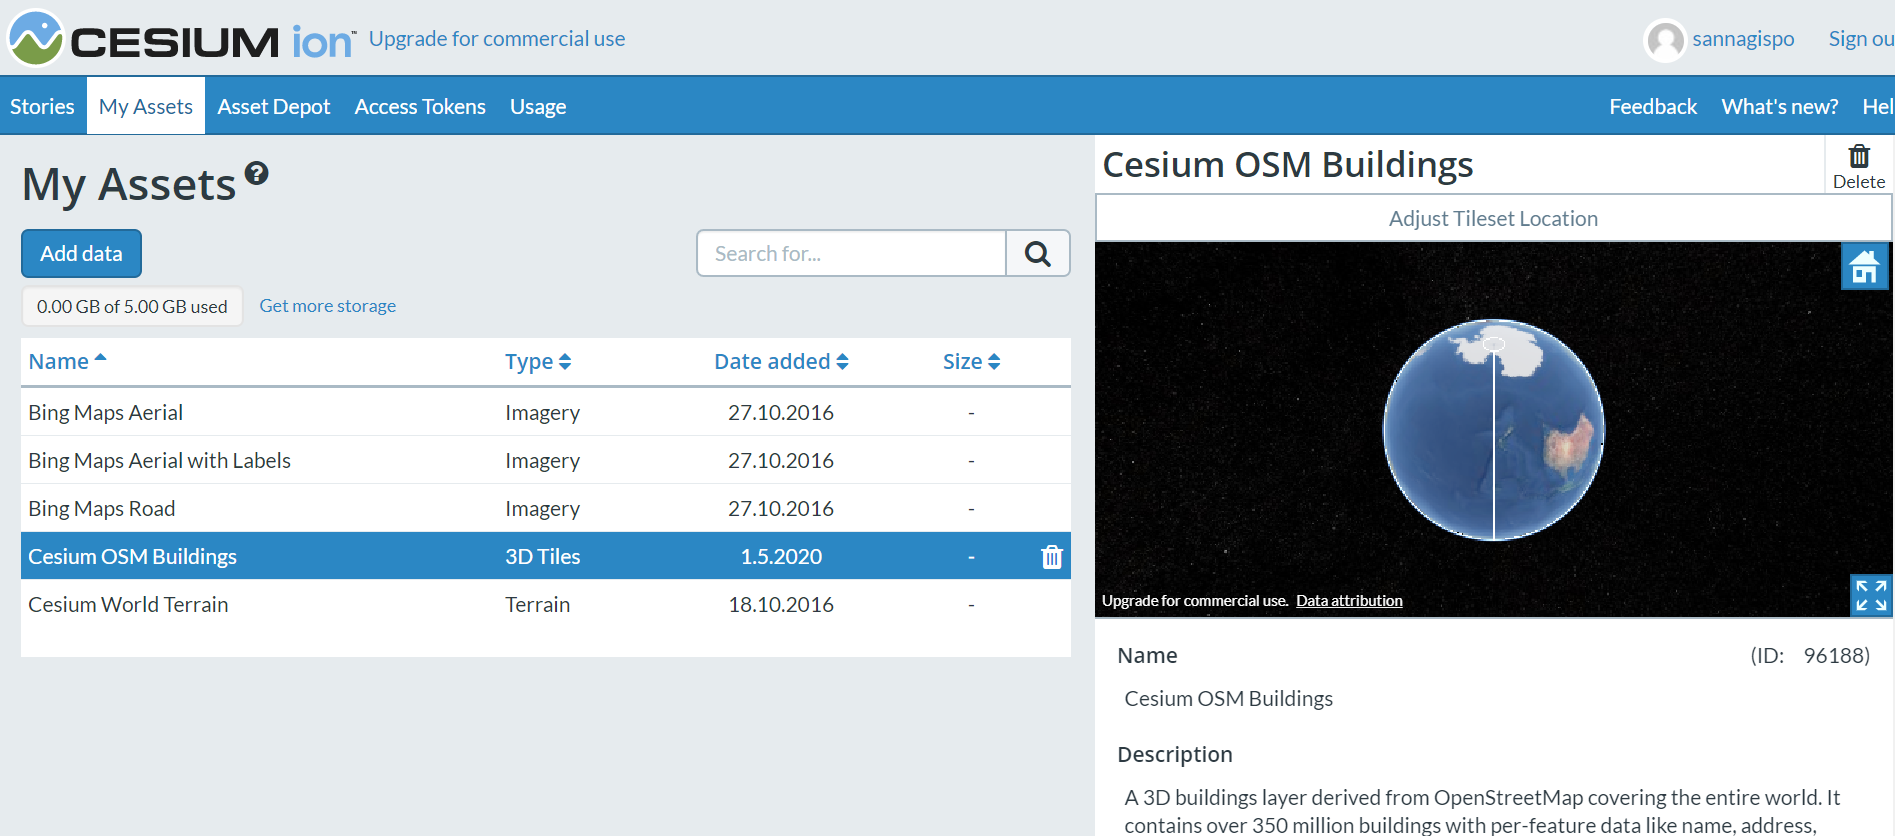Click the Terrain type cell
The image size is (1895, 836).
[538, 605]
